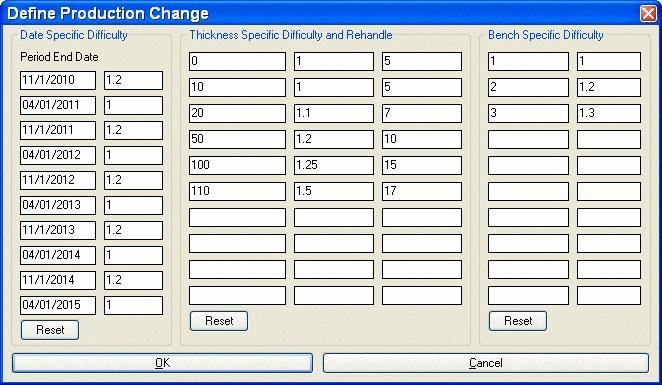Select the thickness field containing 20

tap(237, 114)
